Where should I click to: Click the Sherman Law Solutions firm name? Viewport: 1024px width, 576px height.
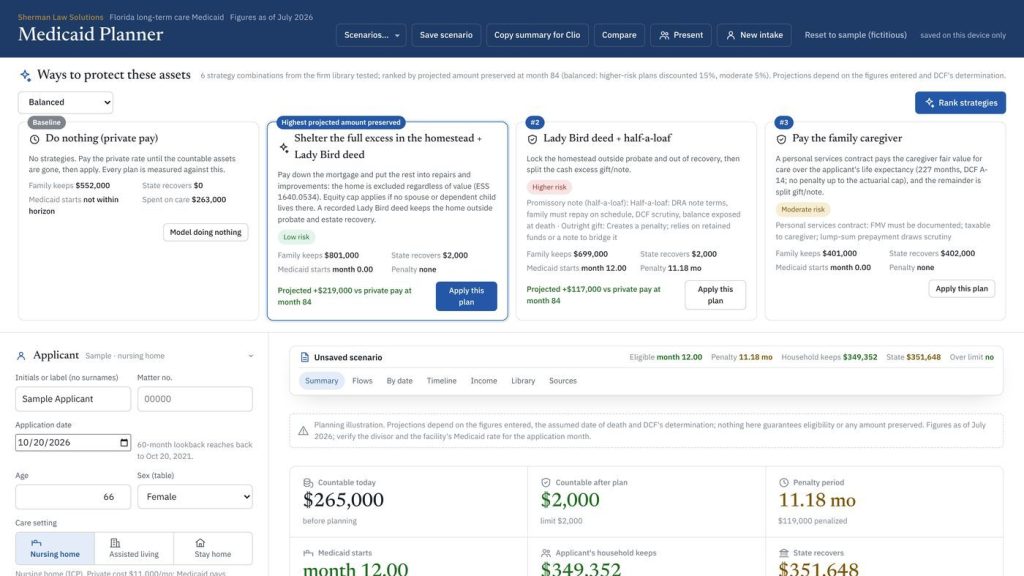tap(61, 17)
